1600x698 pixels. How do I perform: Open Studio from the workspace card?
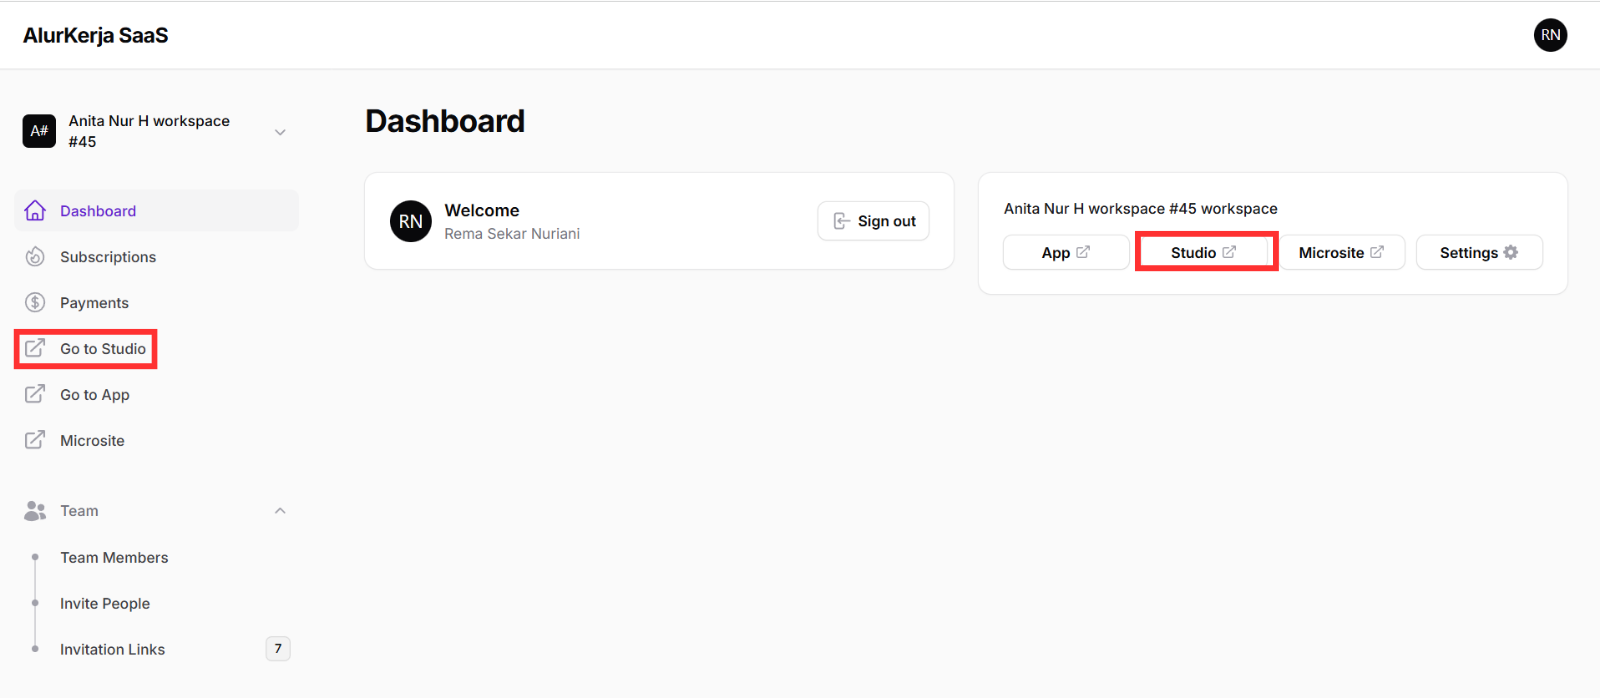(1203, 252)
